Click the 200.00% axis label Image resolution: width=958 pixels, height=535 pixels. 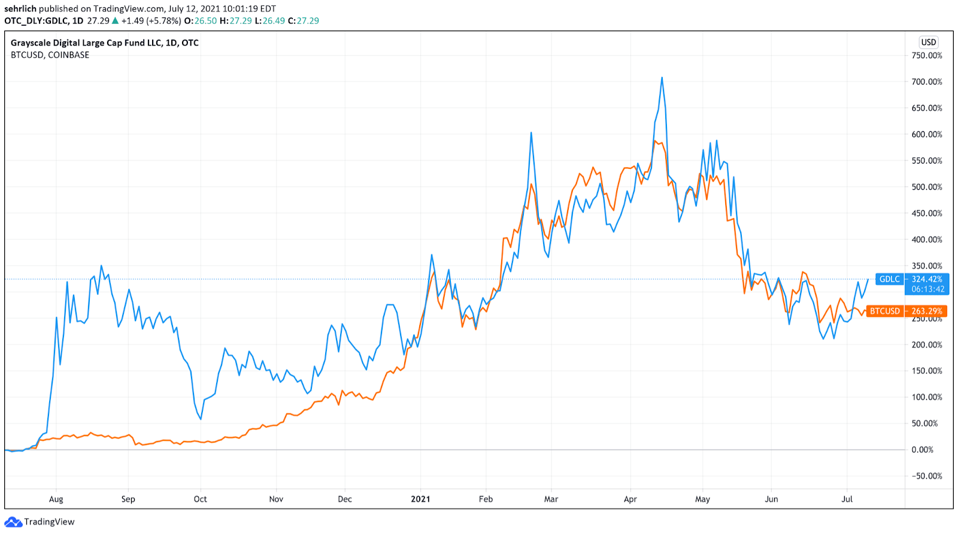[x=927, y=344]
